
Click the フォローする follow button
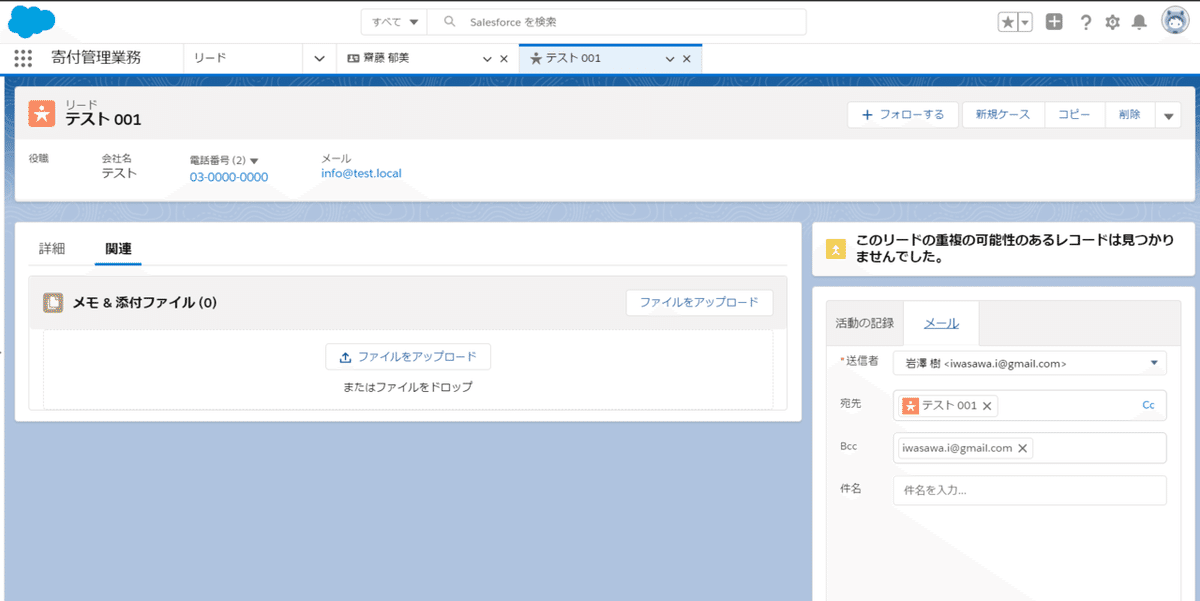(x=902, y=114)
